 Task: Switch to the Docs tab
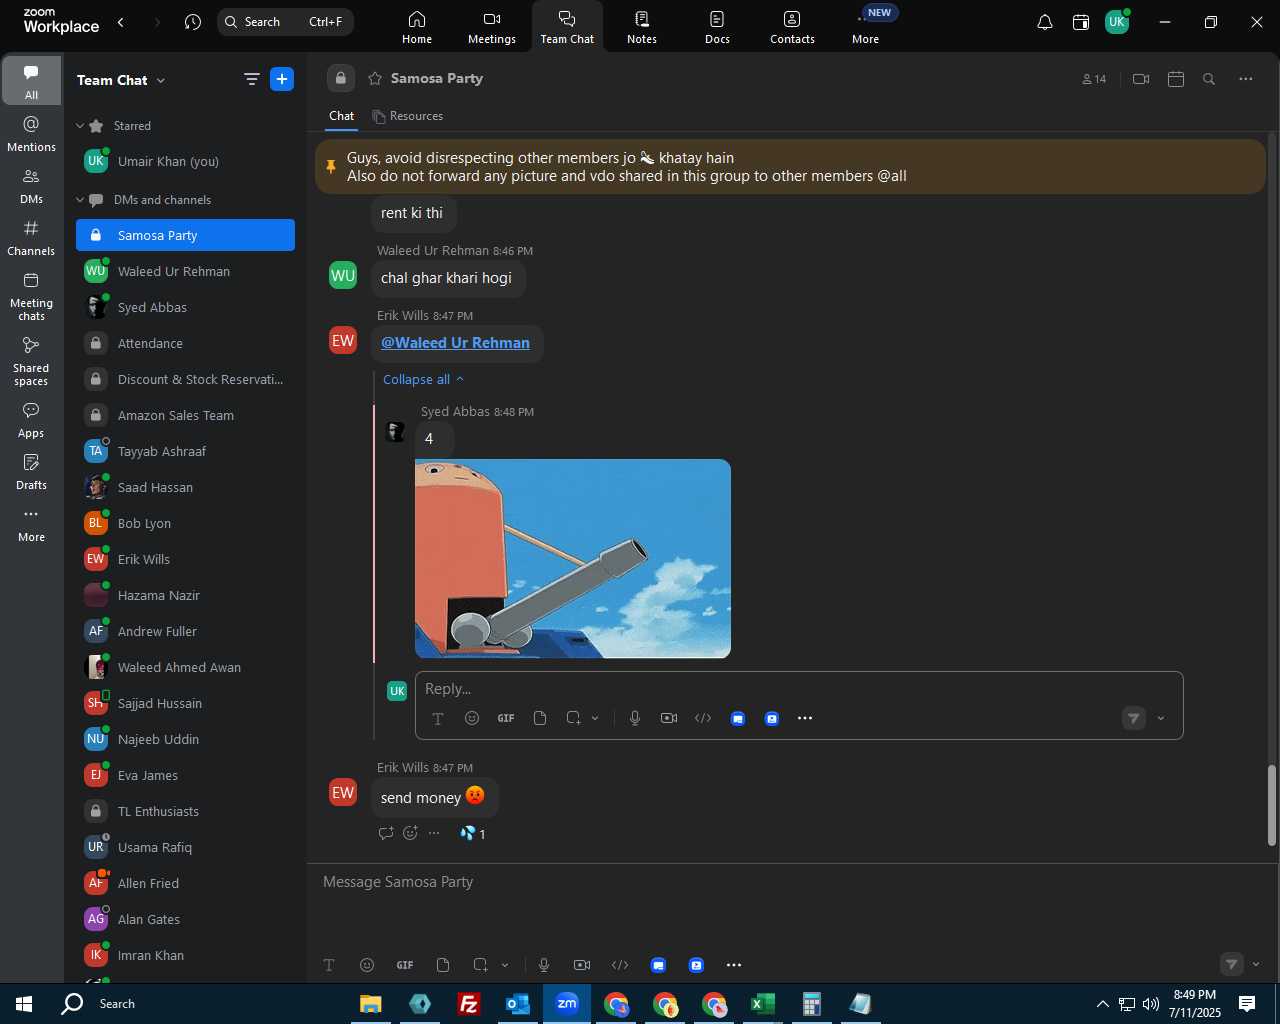click(x=717, y=27)
